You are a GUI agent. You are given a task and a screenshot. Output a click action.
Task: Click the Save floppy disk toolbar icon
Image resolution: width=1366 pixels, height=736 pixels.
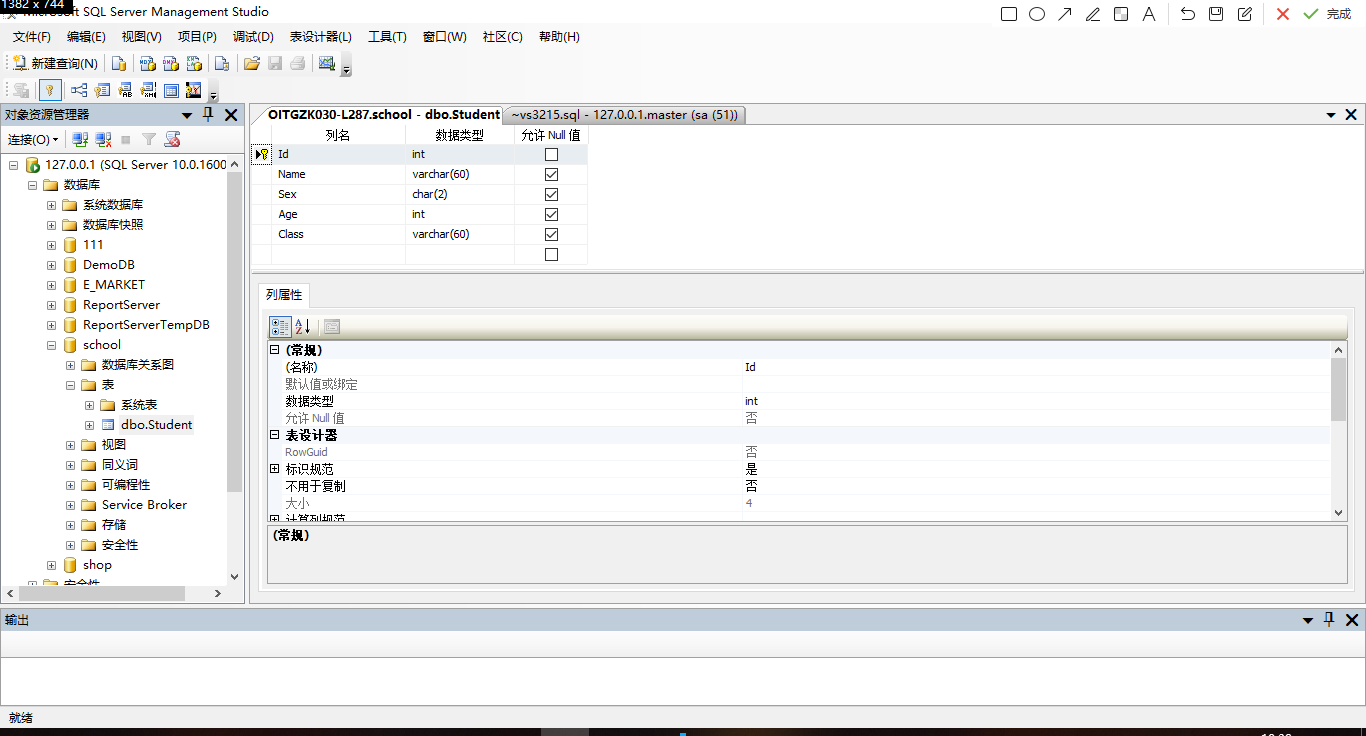pyautogui.click(x=275, y=63)
